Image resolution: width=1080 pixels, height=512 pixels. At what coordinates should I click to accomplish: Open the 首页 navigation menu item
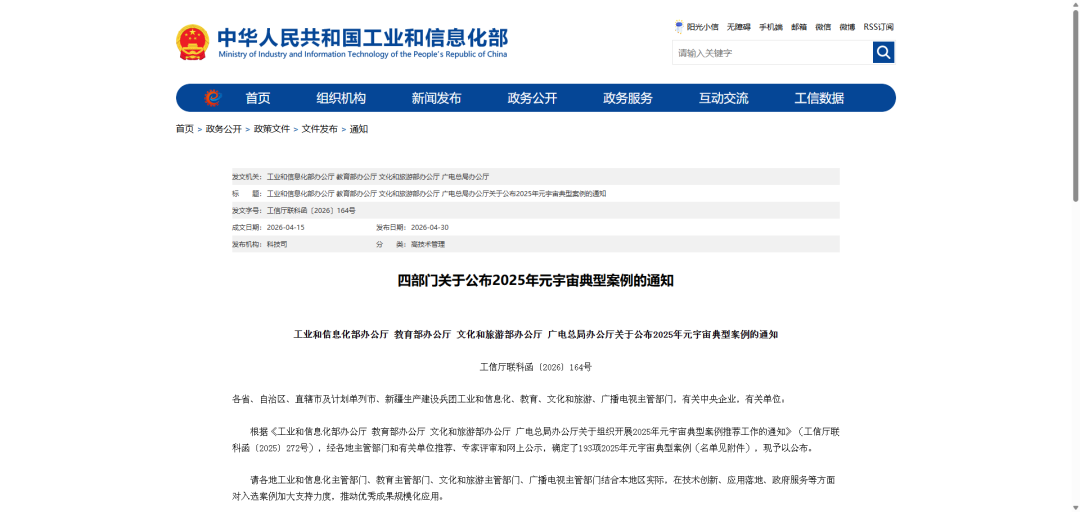(x=258, y=98)
